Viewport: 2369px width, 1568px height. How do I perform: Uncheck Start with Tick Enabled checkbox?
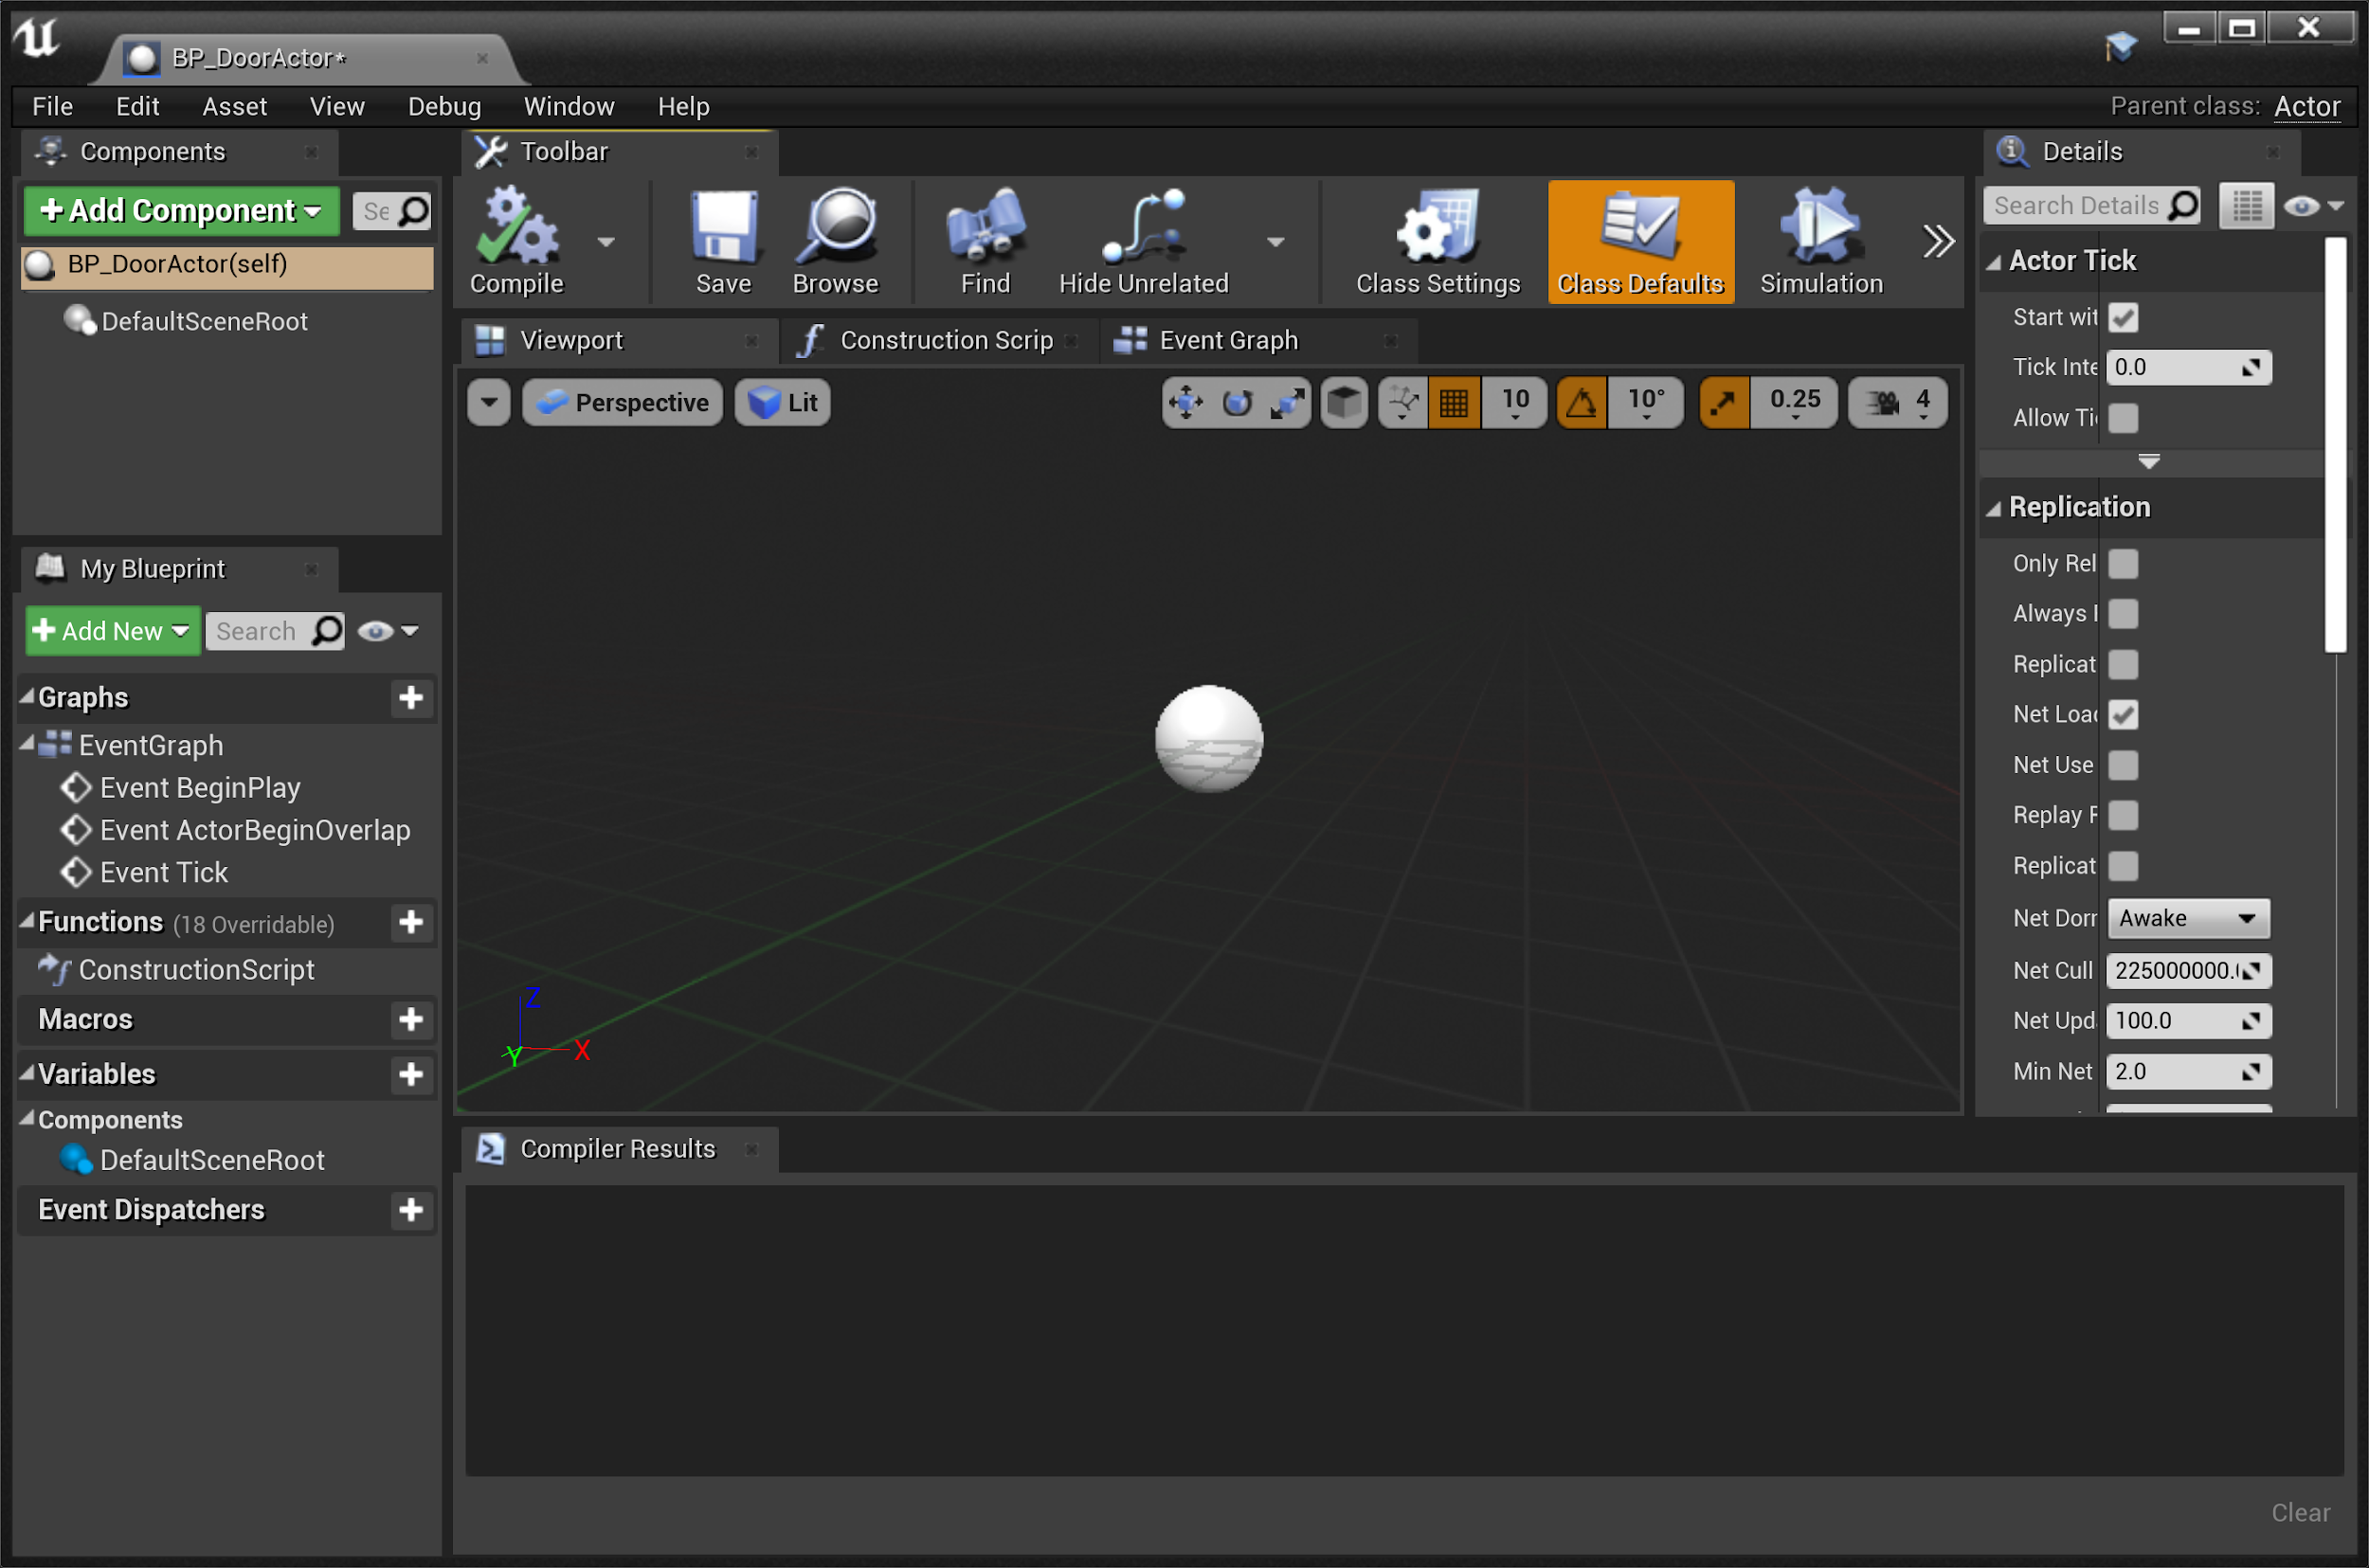[x=2123, y=318]
